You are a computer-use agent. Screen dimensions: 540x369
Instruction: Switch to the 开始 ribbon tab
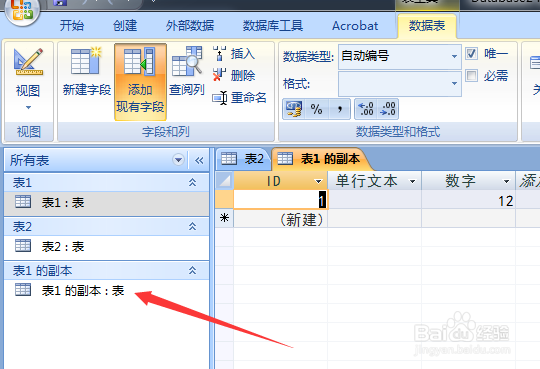click(72, 26)
